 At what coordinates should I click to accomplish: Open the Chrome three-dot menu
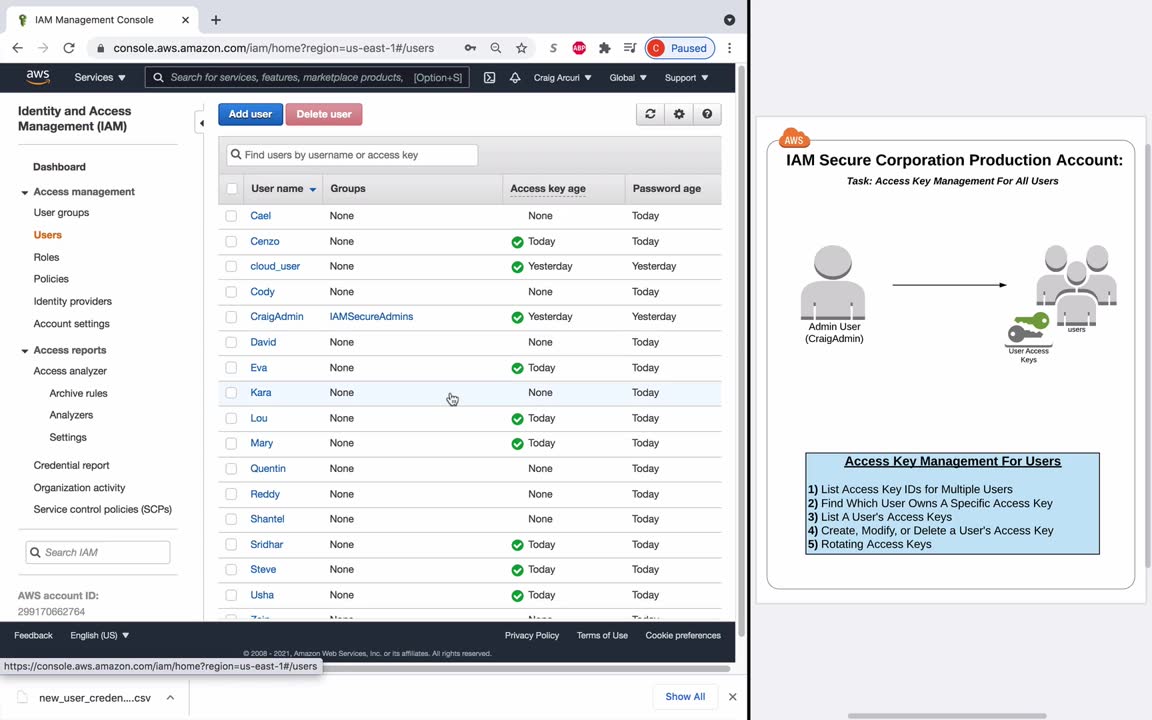(x=730, y=48)
